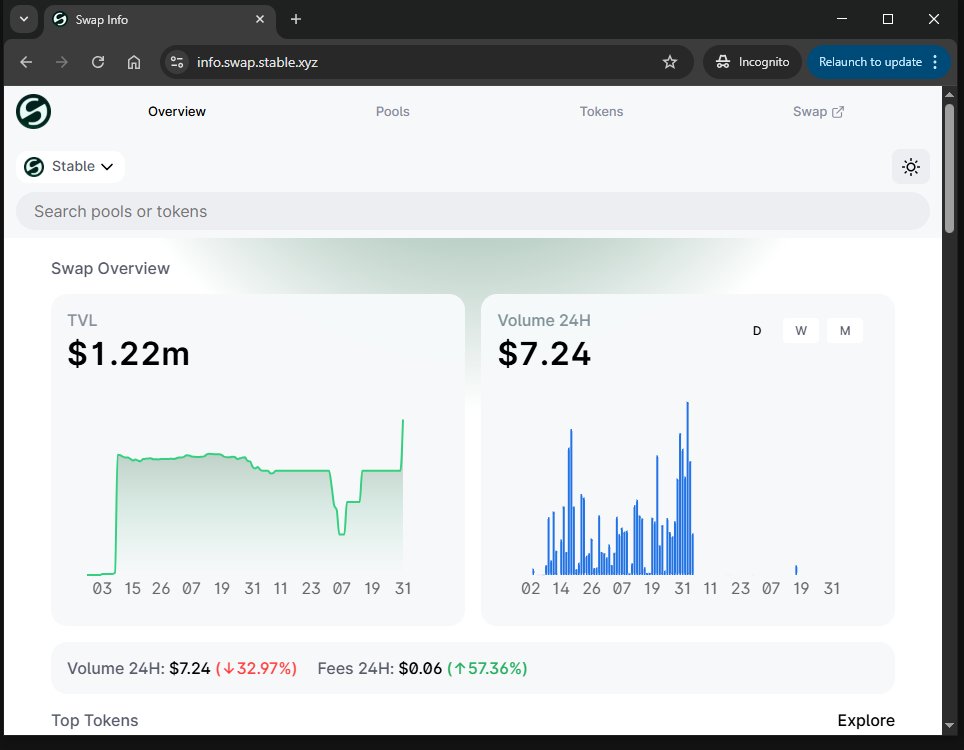Bookmark this page with the star icon

pyautogui.click(x=670, y=62)
